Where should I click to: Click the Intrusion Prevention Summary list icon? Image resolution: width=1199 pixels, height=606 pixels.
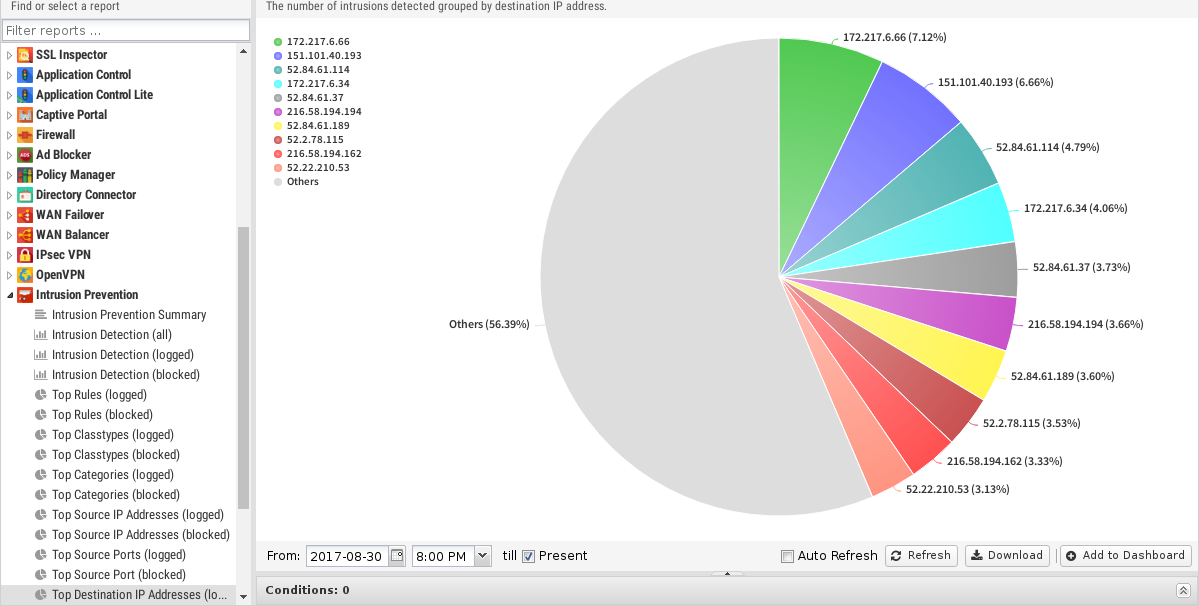tap(41, 315)
